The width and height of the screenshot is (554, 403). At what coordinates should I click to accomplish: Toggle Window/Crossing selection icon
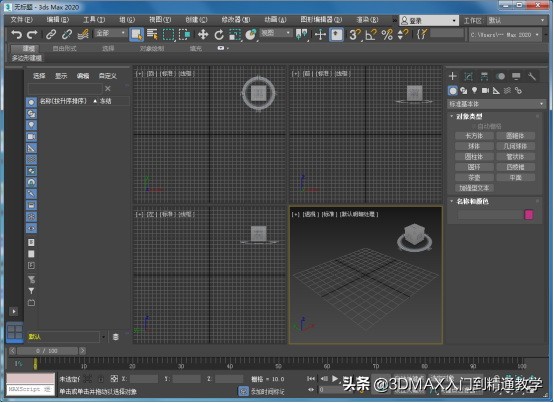pyautogui.click(x=184, y=34)
